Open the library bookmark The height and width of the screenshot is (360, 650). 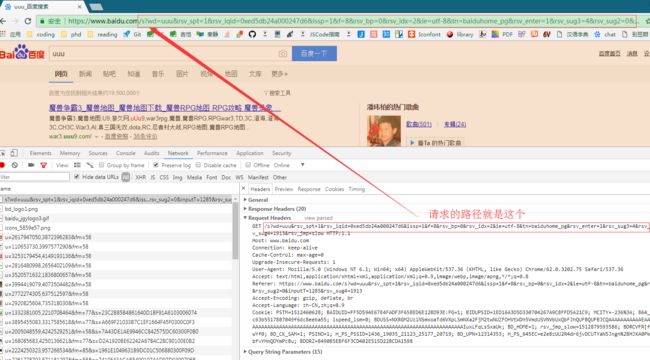[x=460, y=34]
